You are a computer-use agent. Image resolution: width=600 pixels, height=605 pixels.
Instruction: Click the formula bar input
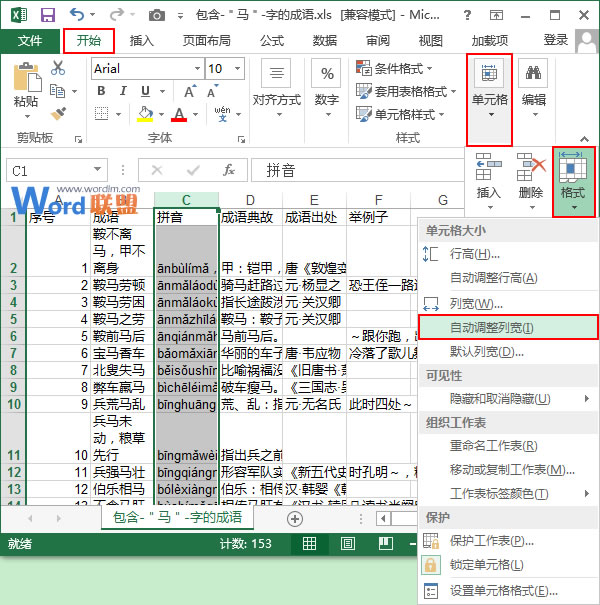pos(357,170)
